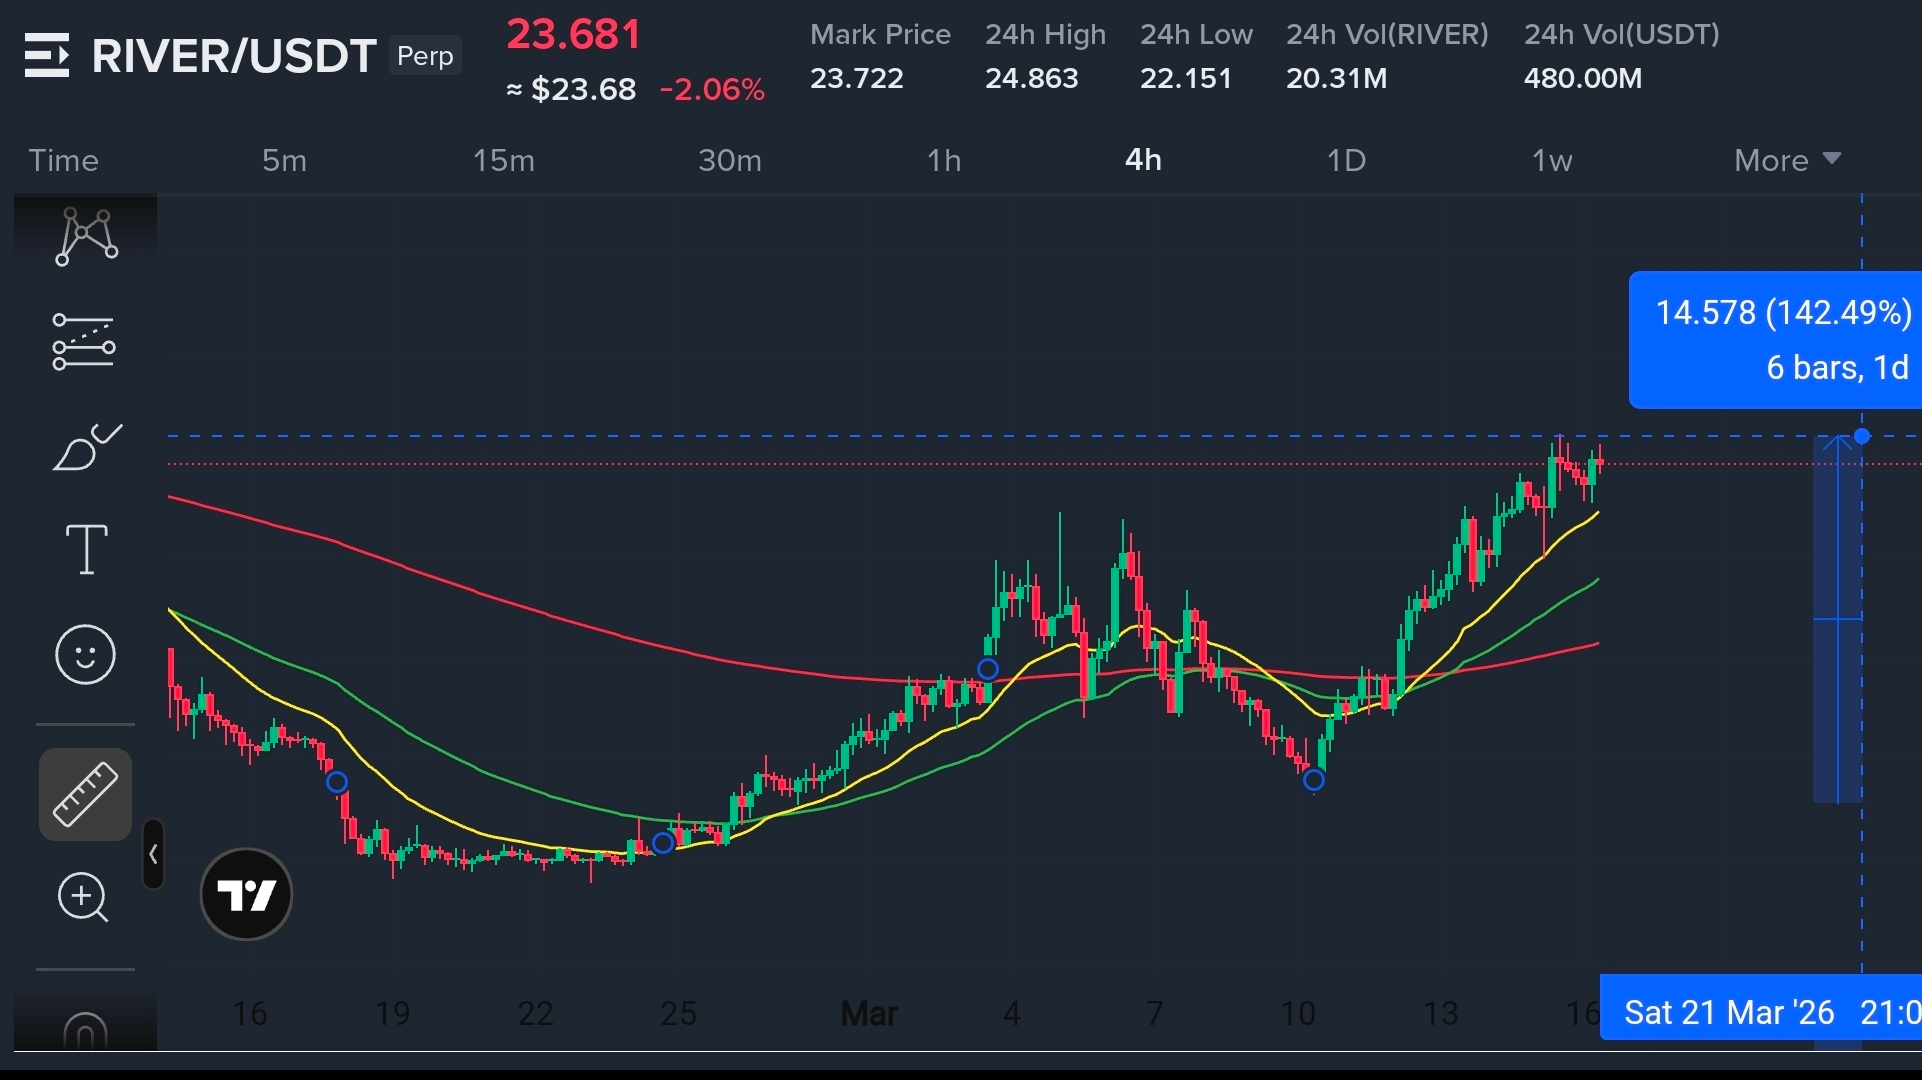Choose the Text annotation tool

click(x=86, y=549)
